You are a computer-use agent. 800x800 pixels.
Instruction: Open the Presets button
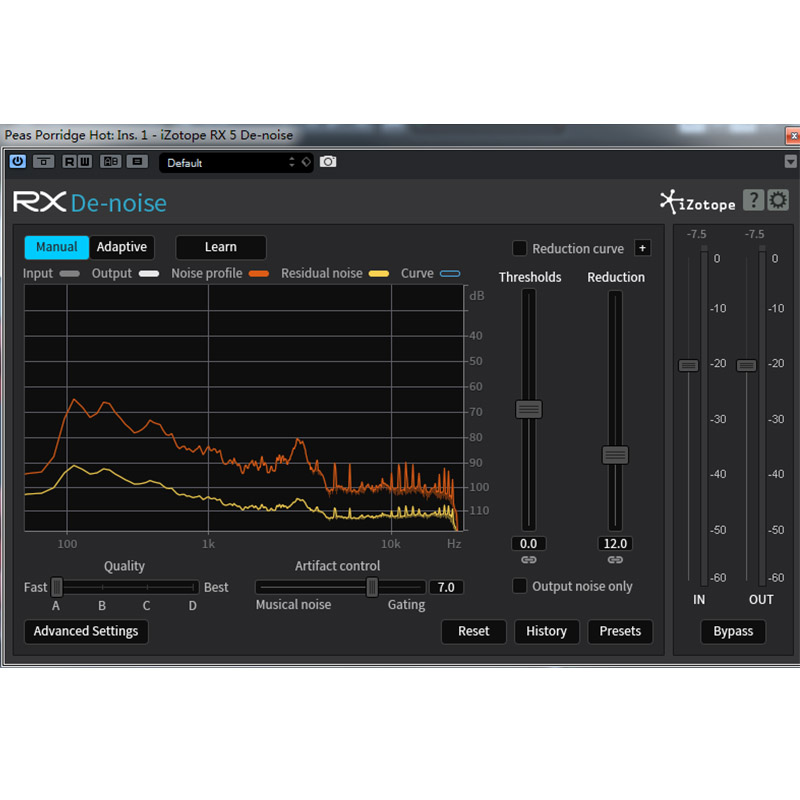click(620, 632)
